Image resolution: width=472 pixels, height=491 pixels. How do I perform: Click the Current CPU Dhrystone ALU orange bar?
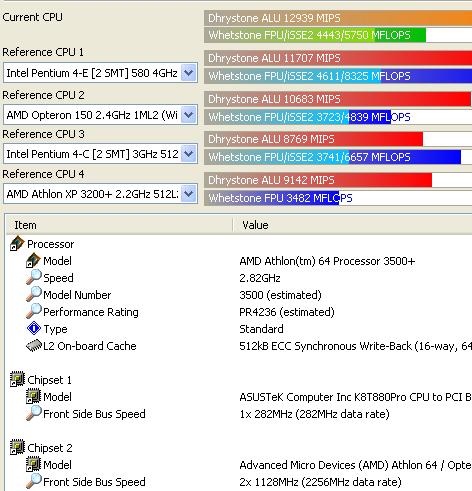pos(338,18)
